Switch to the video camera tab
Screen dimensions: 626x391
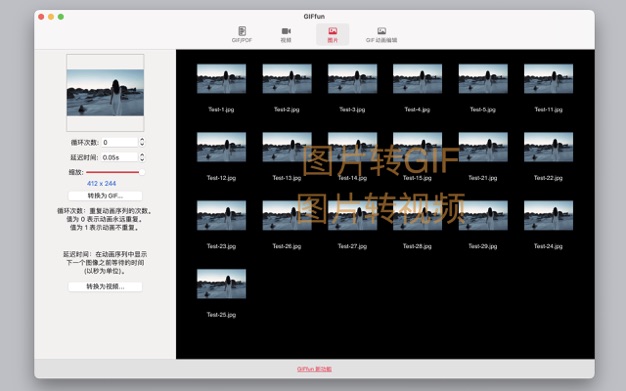click(286, 31)
